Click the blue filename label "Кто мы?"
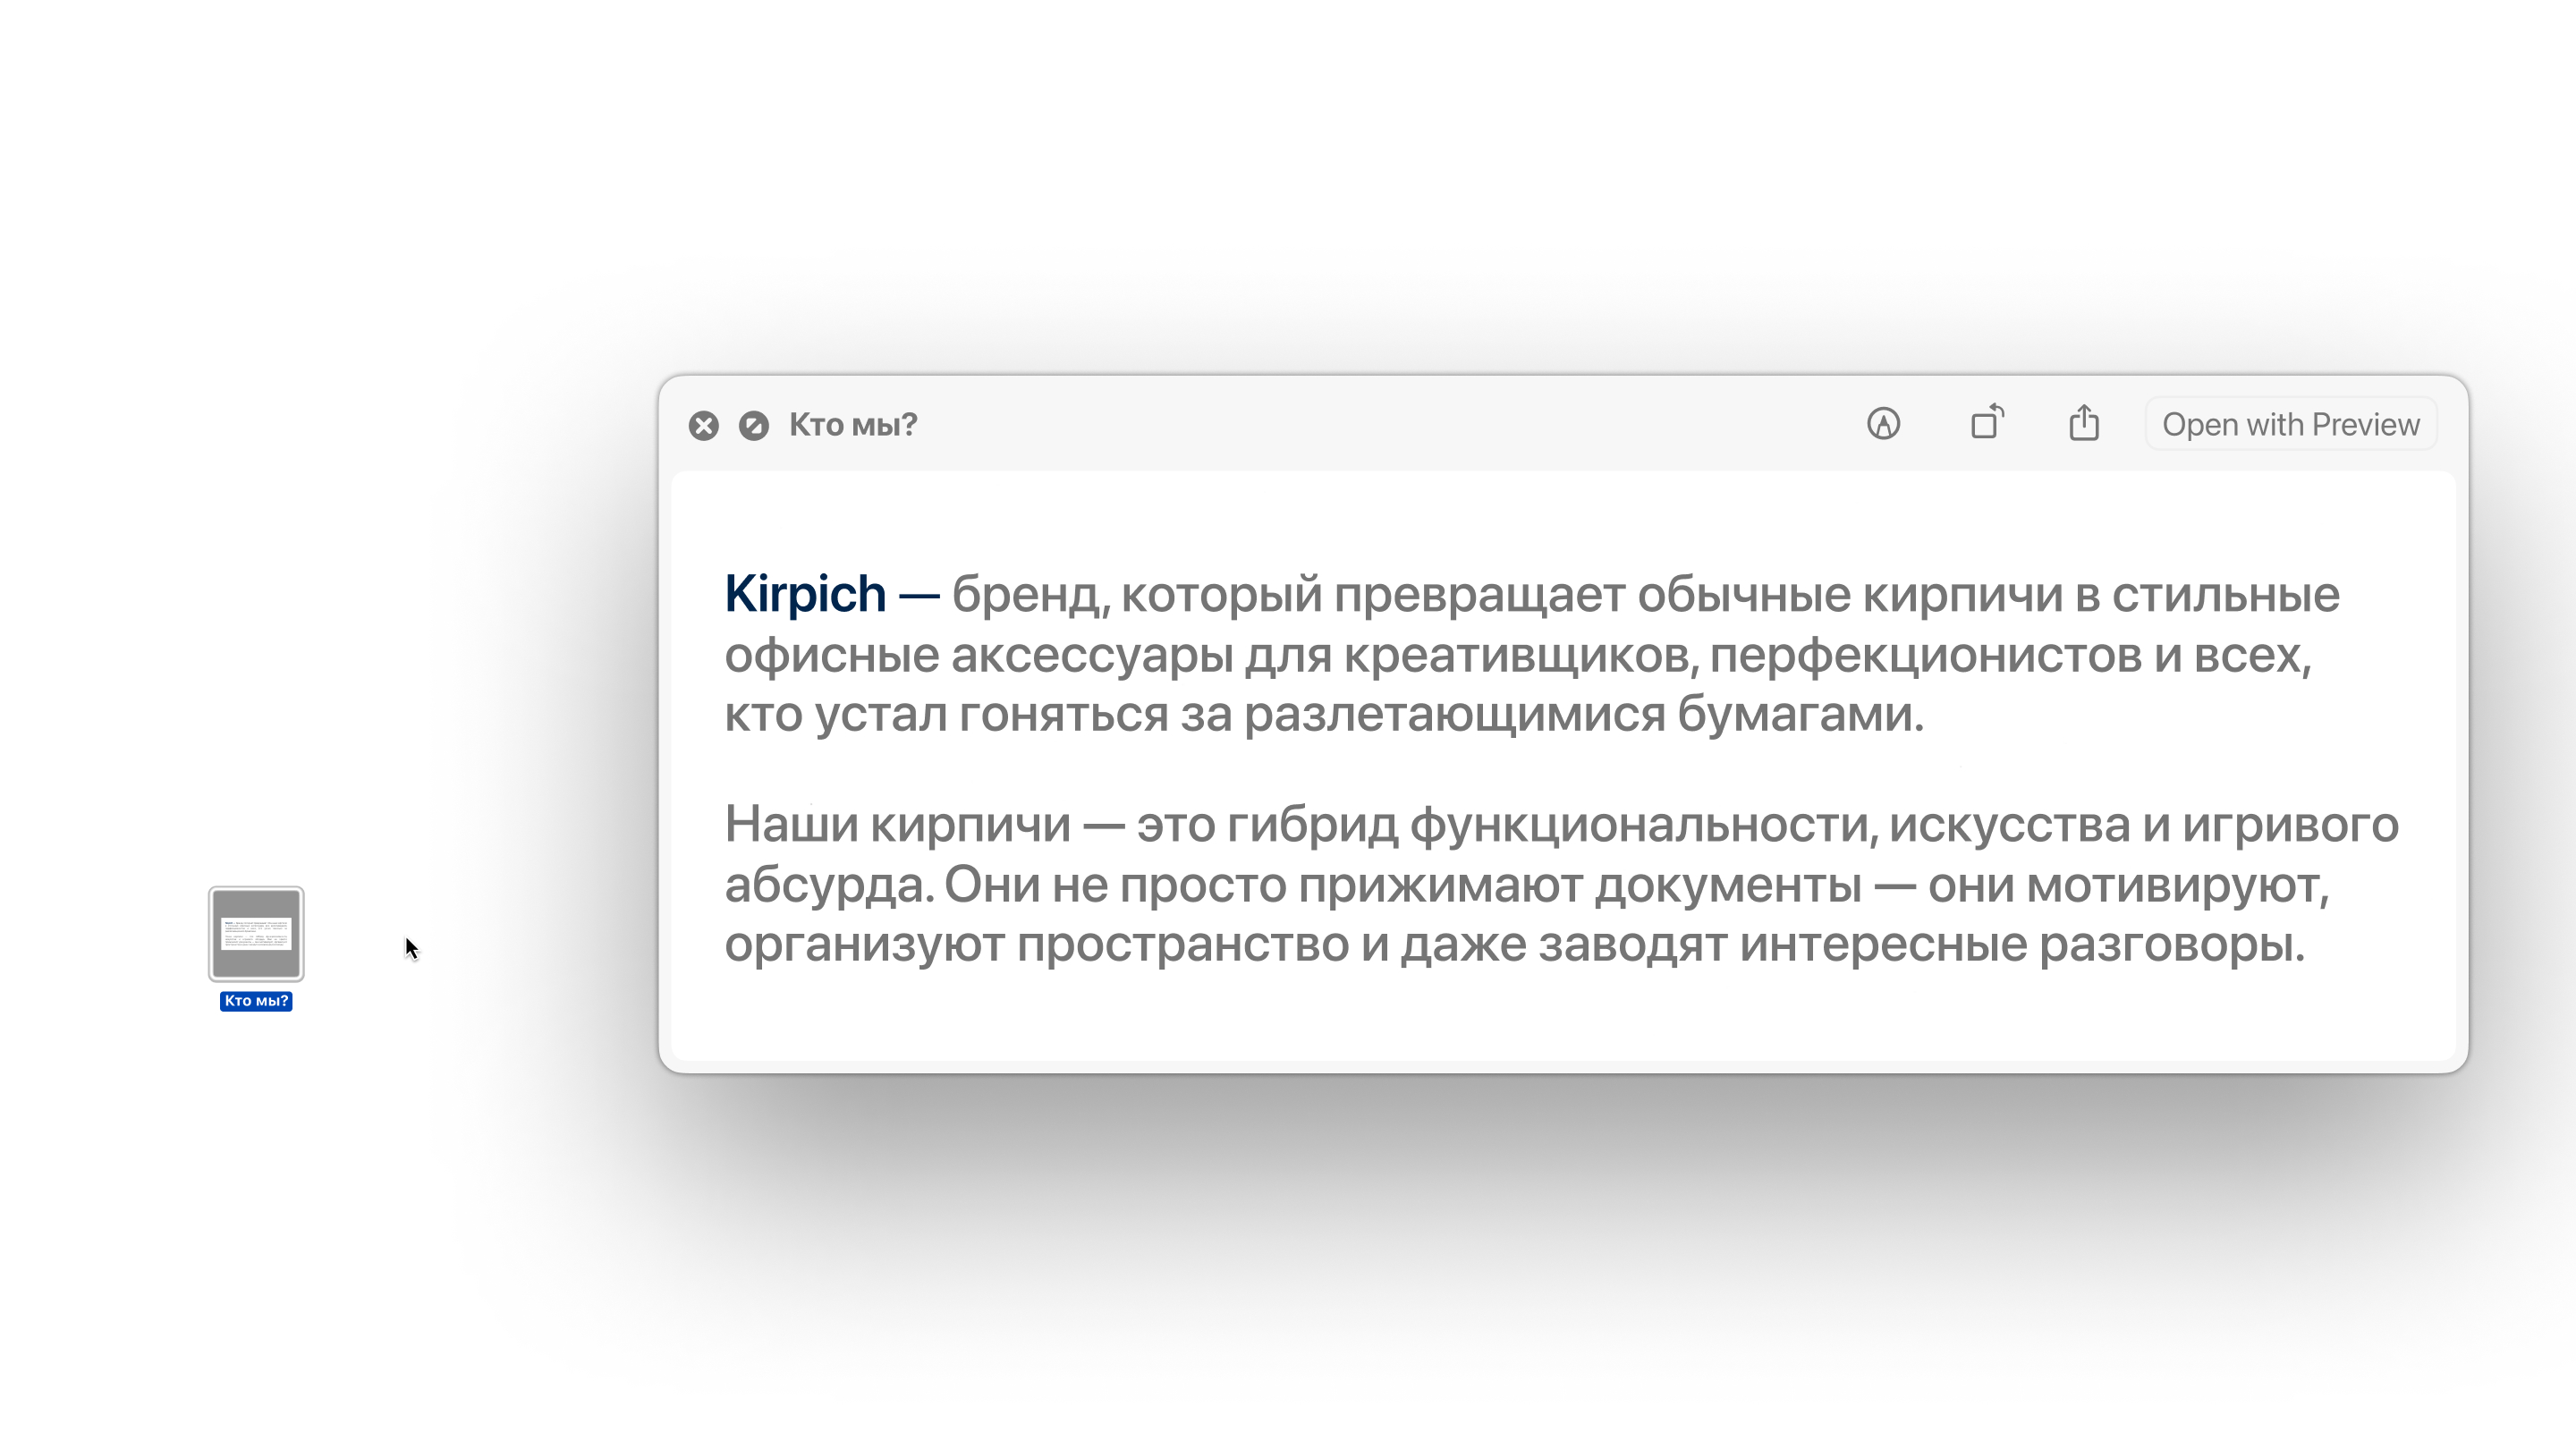The height and width of the screenshot is (1449, 2576). (256, 1000)
